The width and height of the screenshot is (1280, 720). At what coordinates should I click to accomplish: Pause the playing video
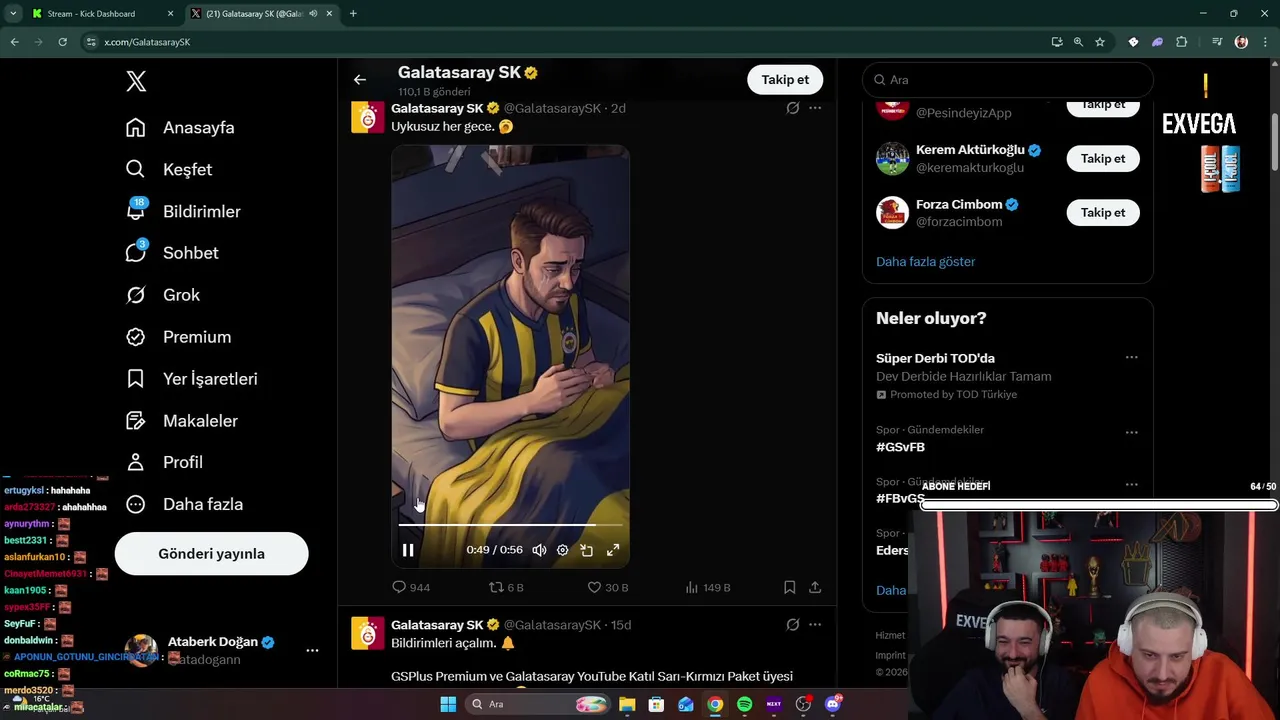click(408, 550)
